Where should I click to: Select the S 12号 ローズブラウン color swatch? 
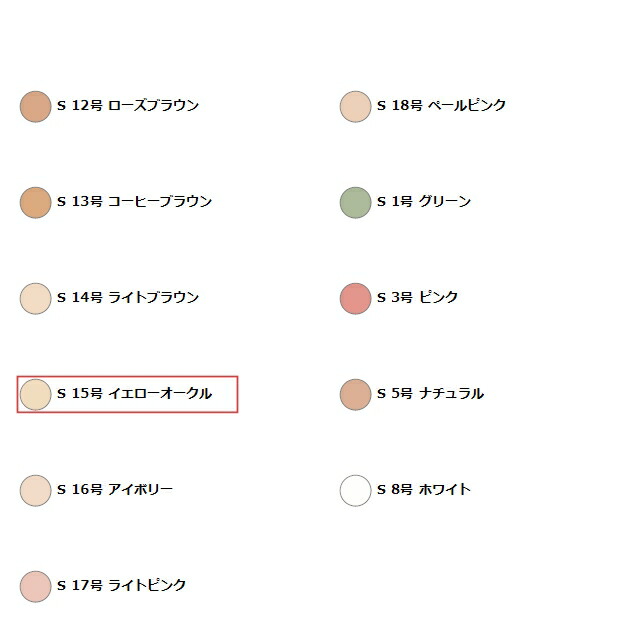coord(35,106)
